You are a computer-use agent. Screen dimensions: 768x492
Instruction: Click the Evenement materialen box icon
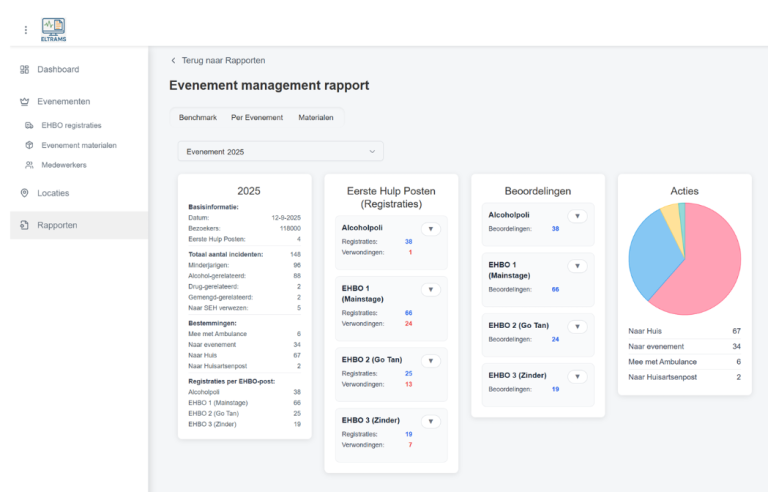30,145
